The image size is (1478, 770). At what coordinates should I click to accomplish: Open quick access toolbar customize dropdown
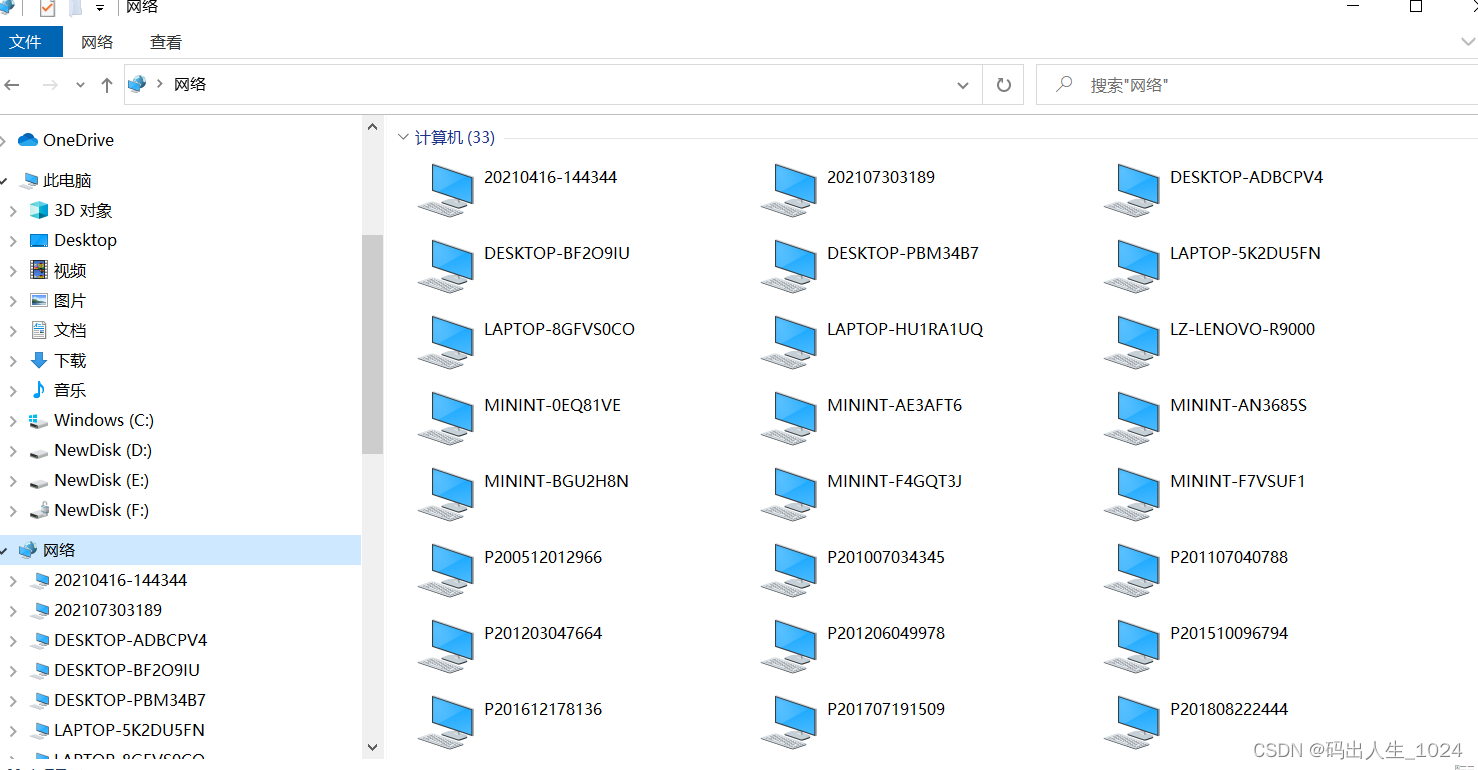(x=100, y=8)
